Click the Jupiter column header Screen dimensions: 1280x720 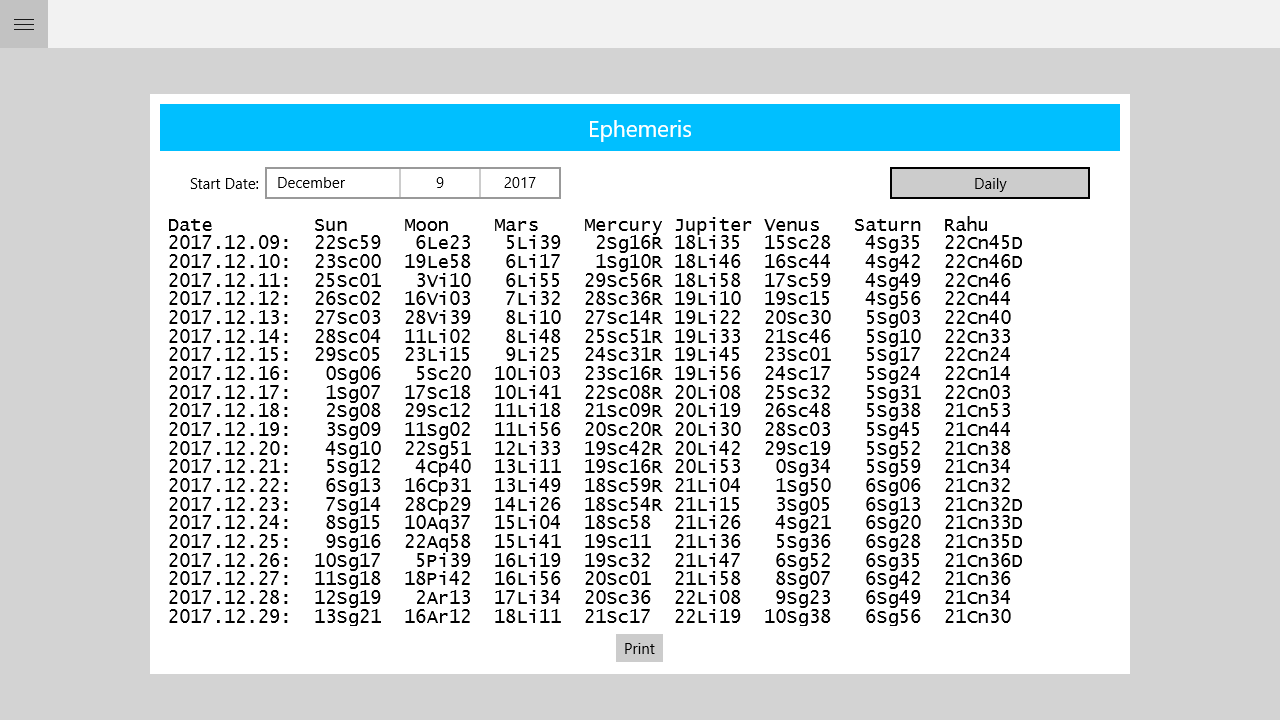pyautogui.click(x=713, y=225)
